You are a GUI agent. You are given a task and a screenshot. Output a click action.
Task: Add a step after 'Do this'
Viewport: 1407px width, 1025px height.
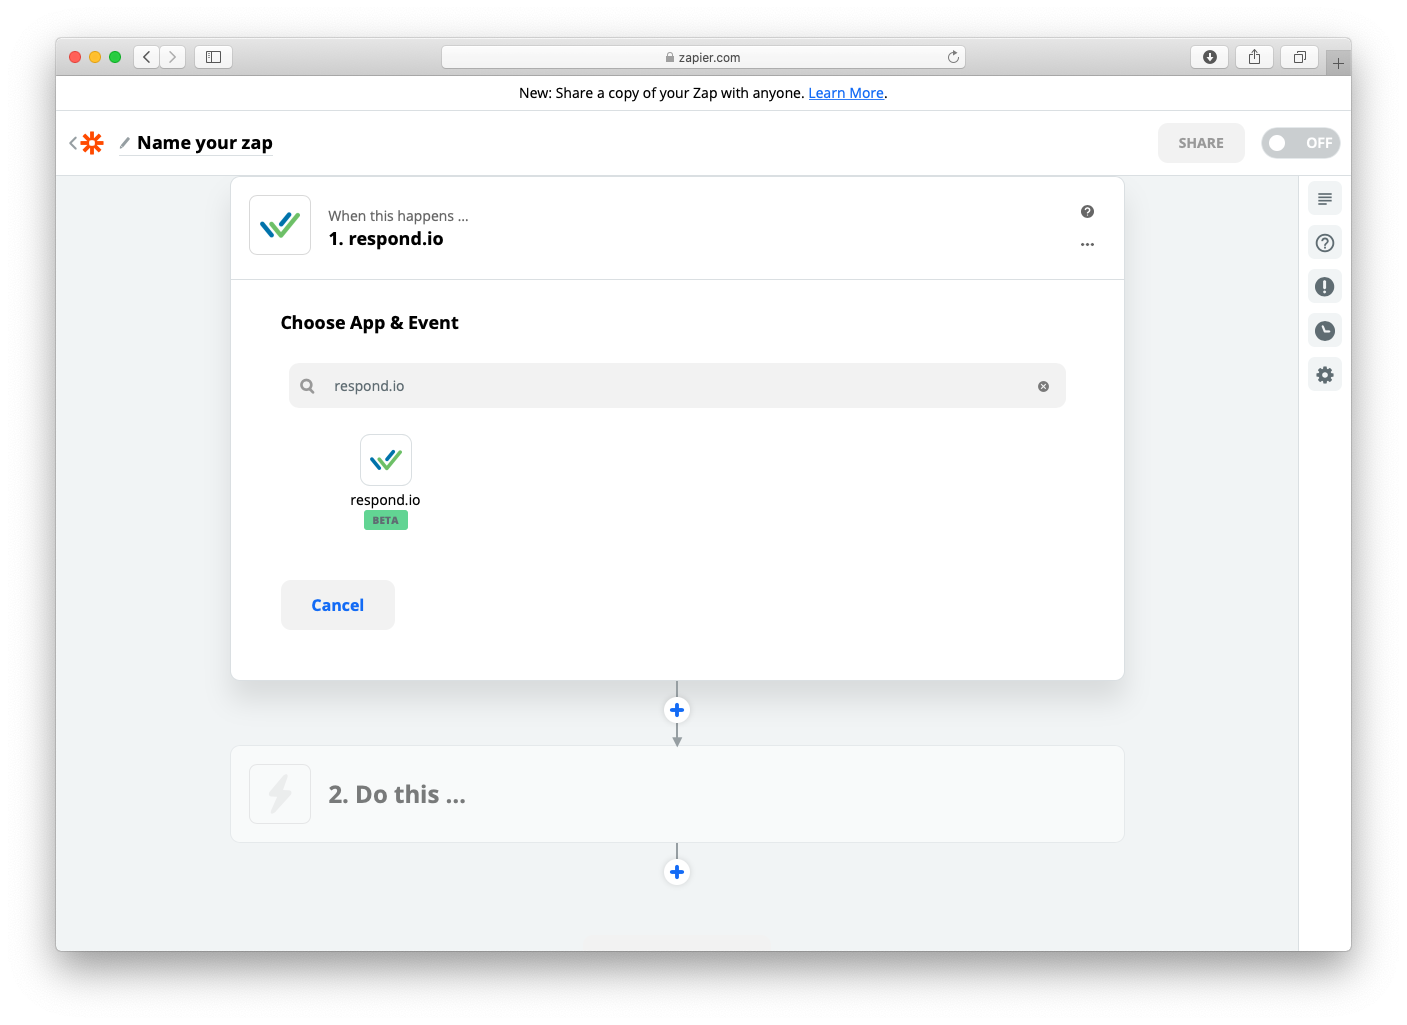click(x=677, y=872)
